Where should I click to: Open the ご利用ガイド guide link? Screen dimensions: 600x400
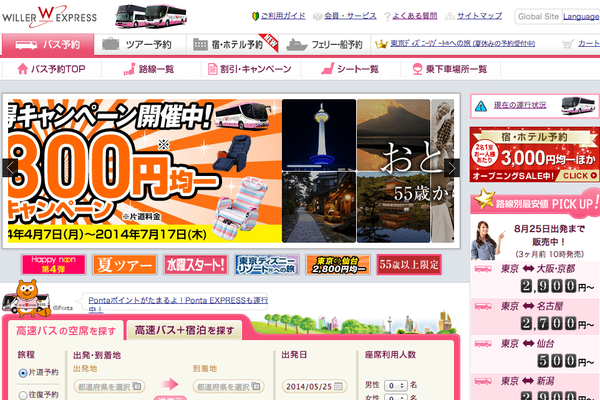283,16
